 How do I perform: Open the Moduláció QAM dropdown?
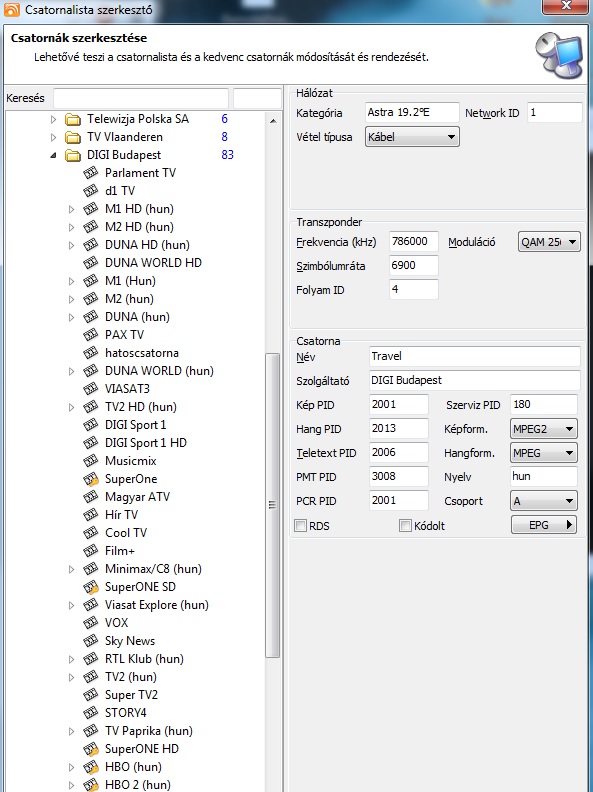pyautogui.click(x=549, y=242)
